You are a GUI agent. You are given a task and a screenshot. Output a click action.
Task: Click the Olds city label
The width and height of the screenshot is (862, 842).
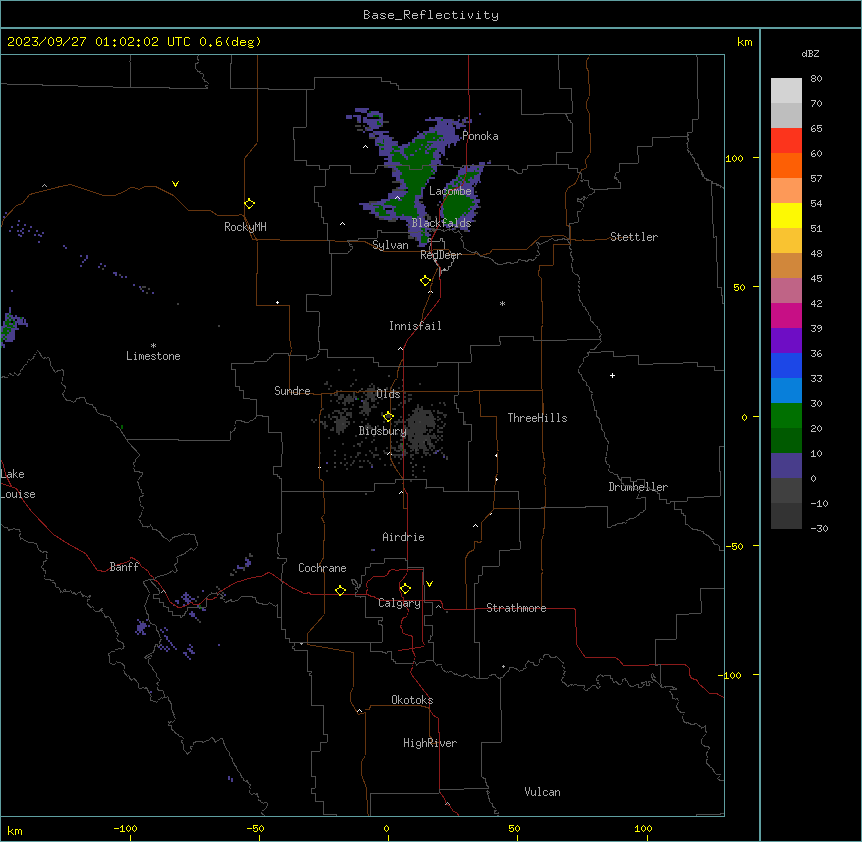[388, 394]
